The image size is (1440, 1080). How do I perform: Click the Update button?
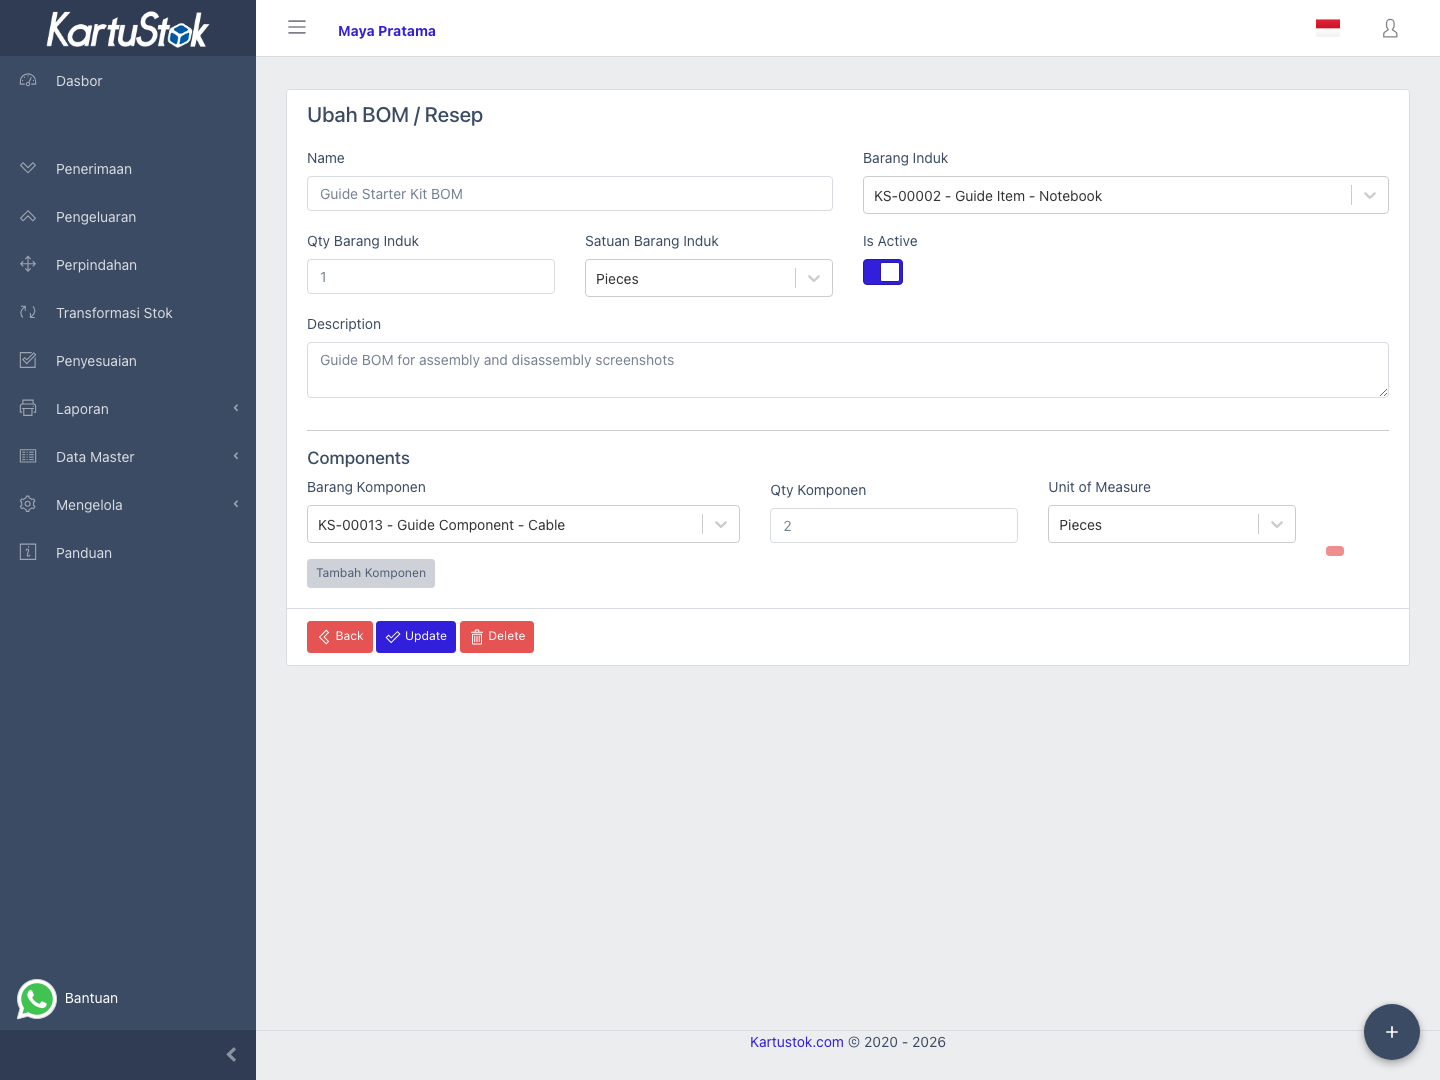tap(416, 637)
